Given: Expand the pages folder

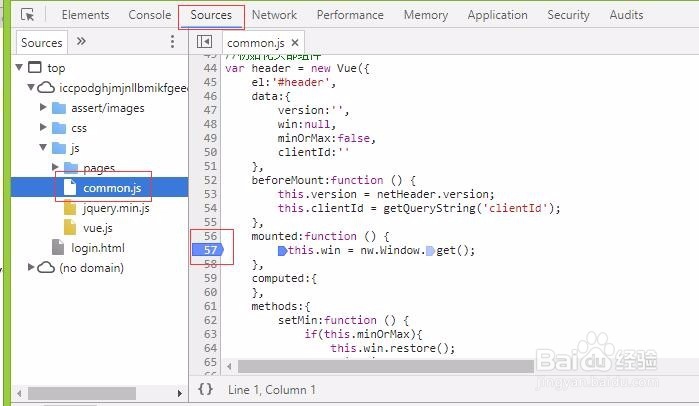Looking at the screenshot, I should coord(55,167).
